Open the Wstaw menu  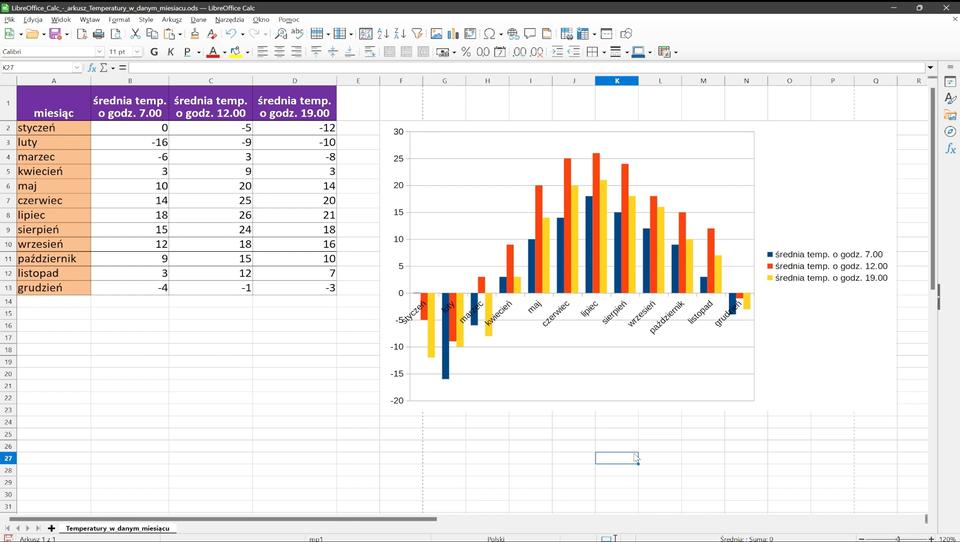[x=90, y=19]
